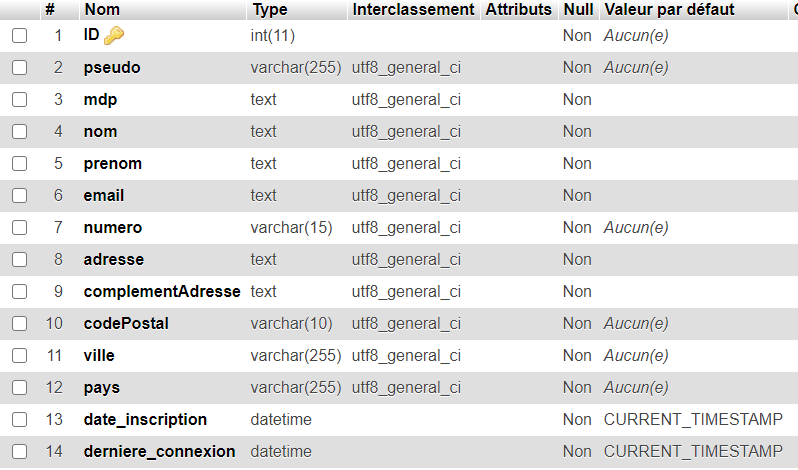The height and width of the screenshot is (470, 798).
Task: Check the derniere_connexion row checkbox
Action: pyautogui.click(x=19, y=452)
